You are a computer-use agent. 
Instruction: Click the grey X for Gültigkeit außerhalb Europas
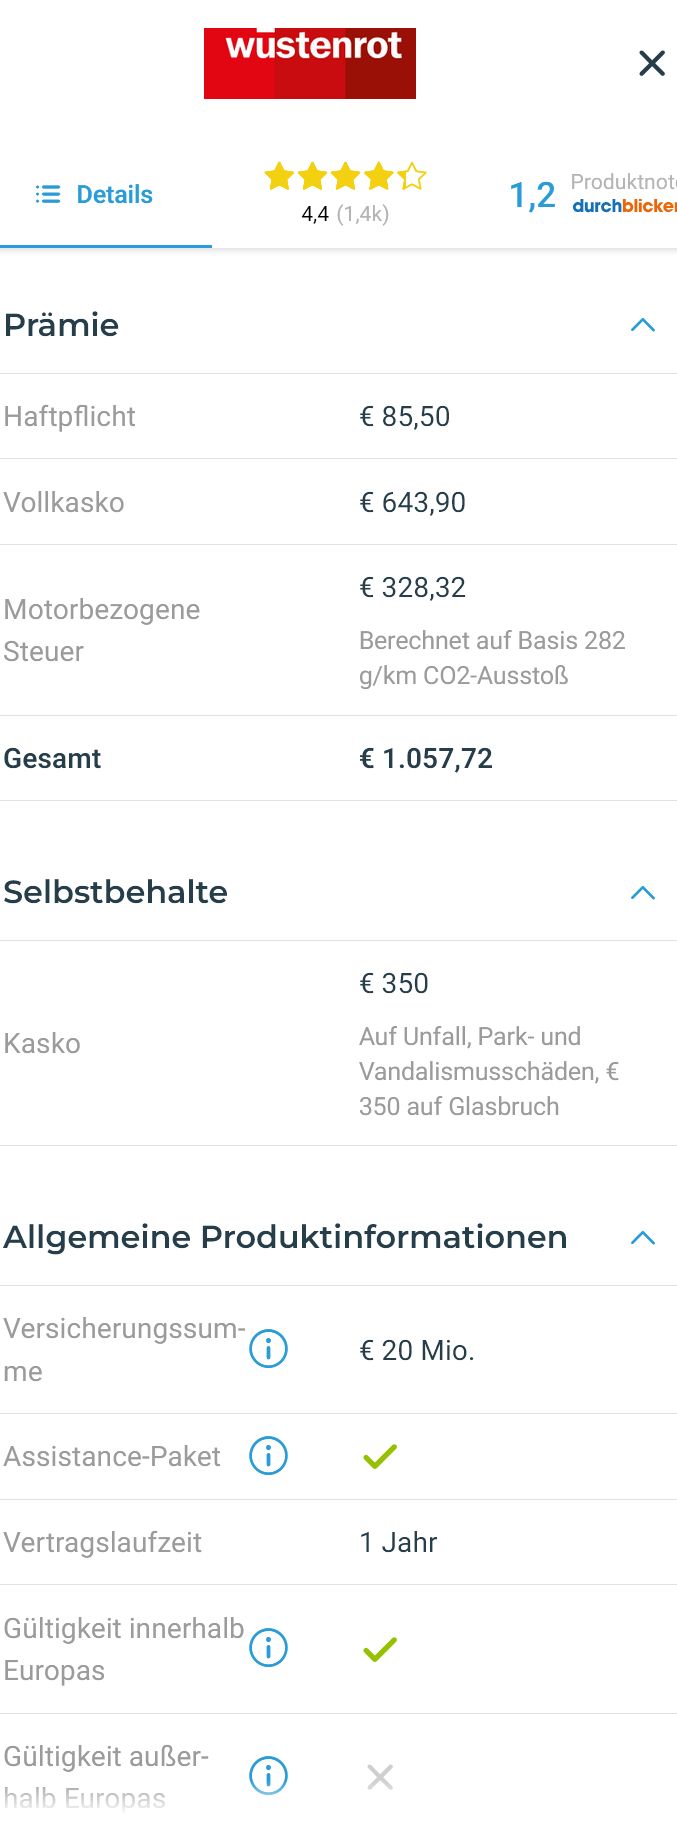(x=380, y=1776)
